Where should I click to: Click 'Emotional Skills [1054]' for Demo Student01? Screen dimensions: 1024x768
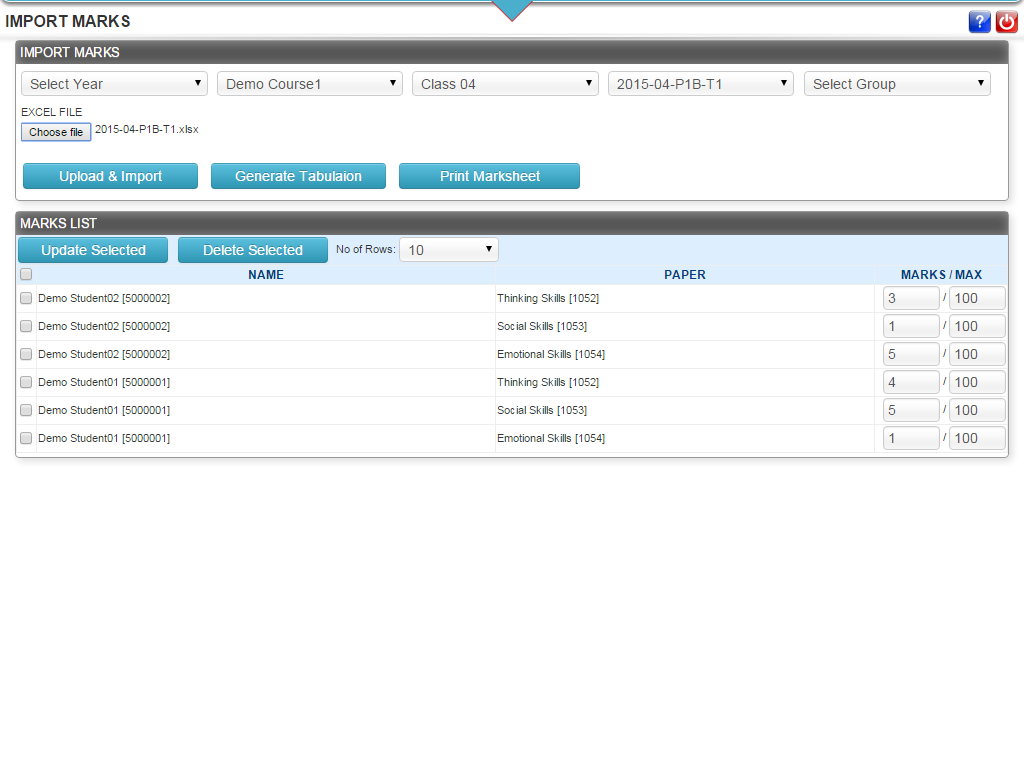[551, 439]
